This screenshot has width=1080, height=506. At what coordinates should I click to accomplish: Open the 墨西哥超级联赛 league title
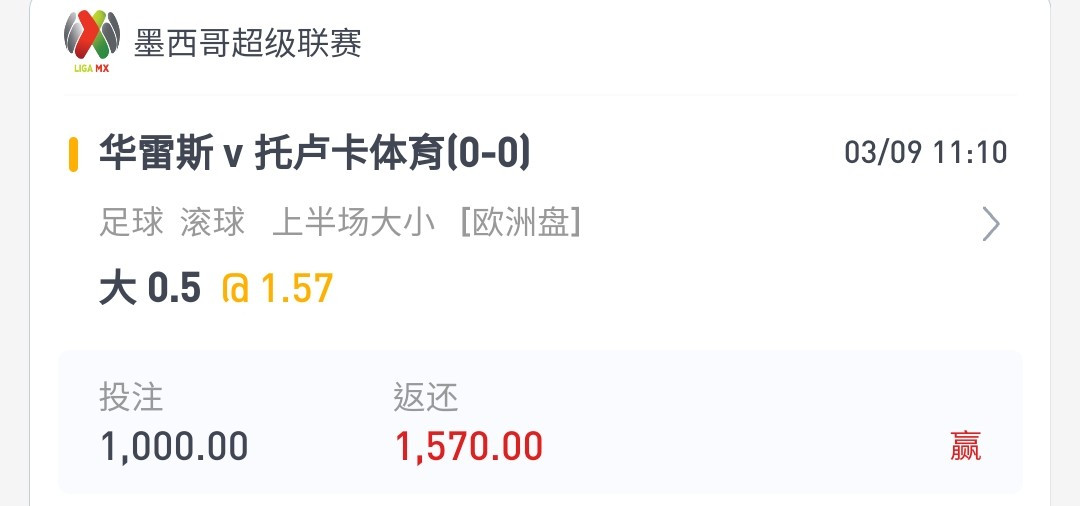click(x=247, y=44)
